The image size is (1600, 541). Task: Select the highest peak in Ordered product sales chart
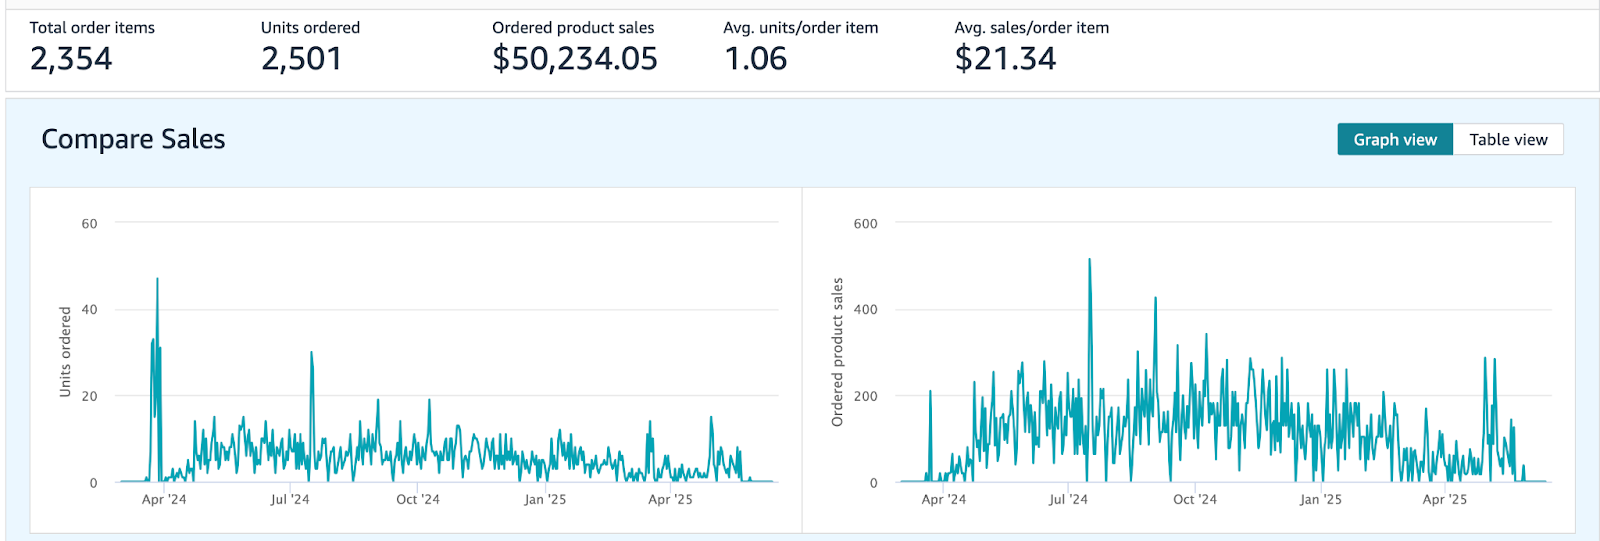1089,261
